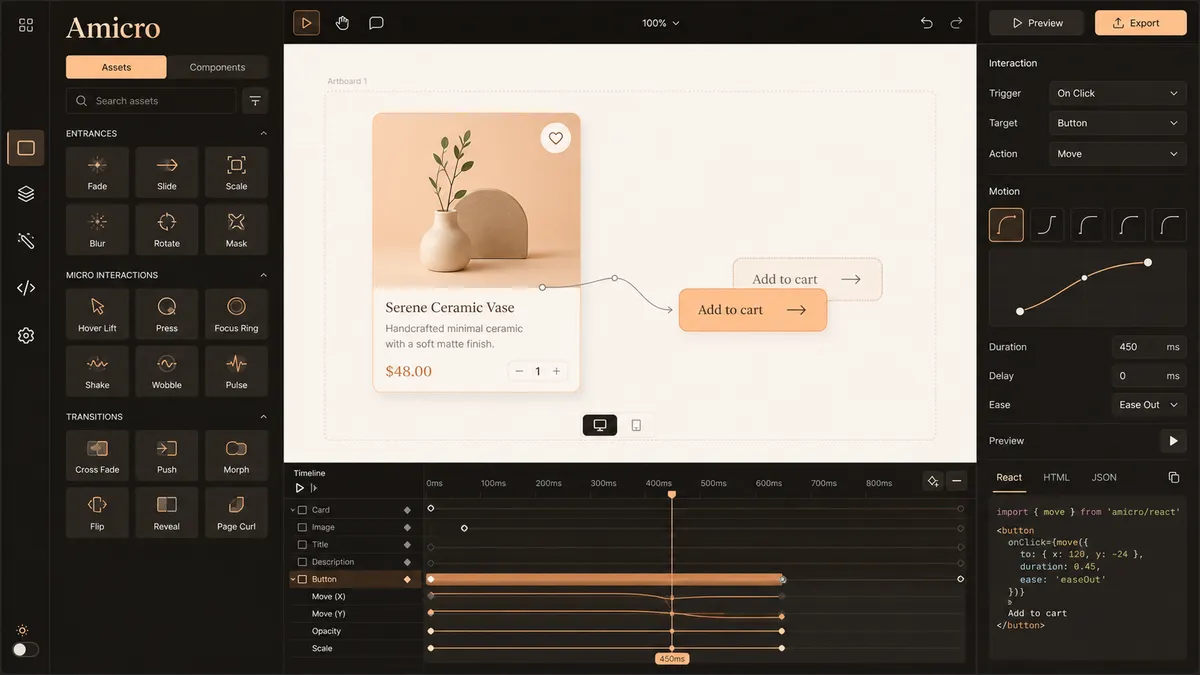Select the Focus Ring micro interaction
1200x675 pixels.
[236, 314]
